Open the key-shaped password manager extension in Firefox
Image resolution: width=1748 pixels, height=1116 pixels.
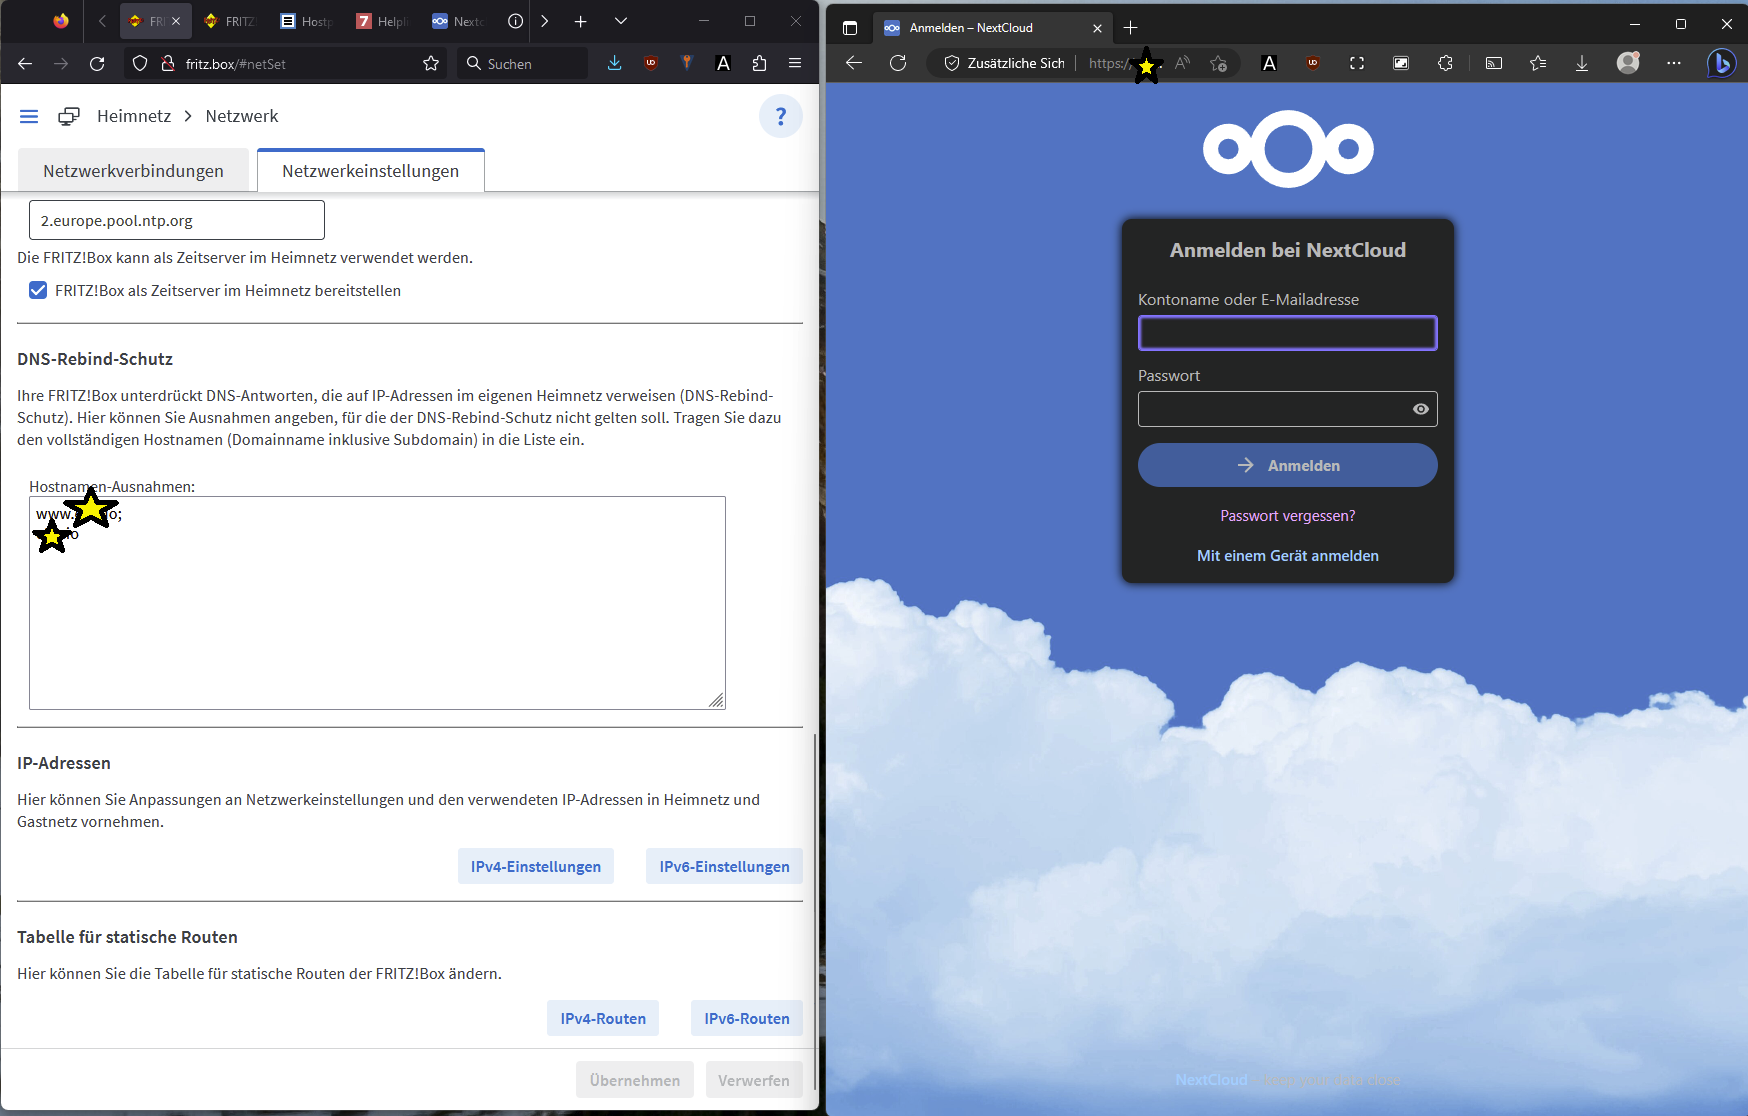coord(687,63)
